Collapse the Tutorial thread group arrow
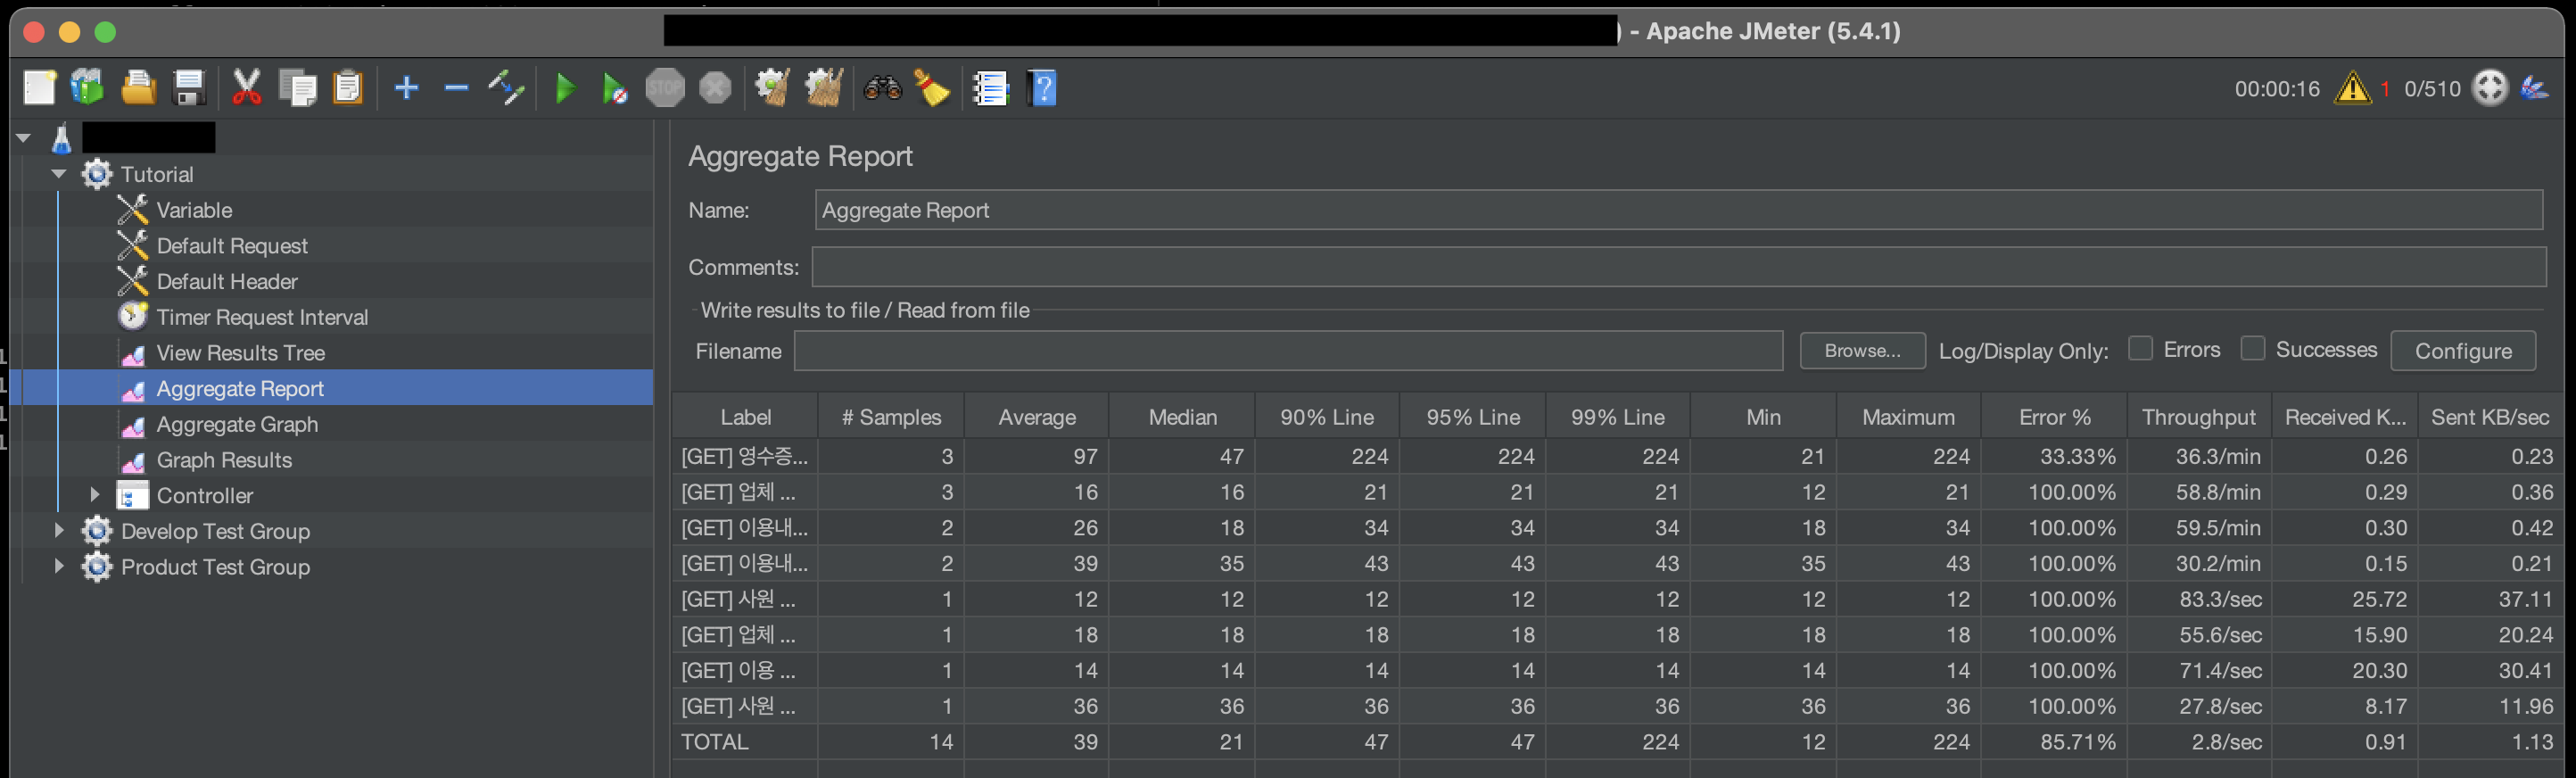 pos(59,174)
